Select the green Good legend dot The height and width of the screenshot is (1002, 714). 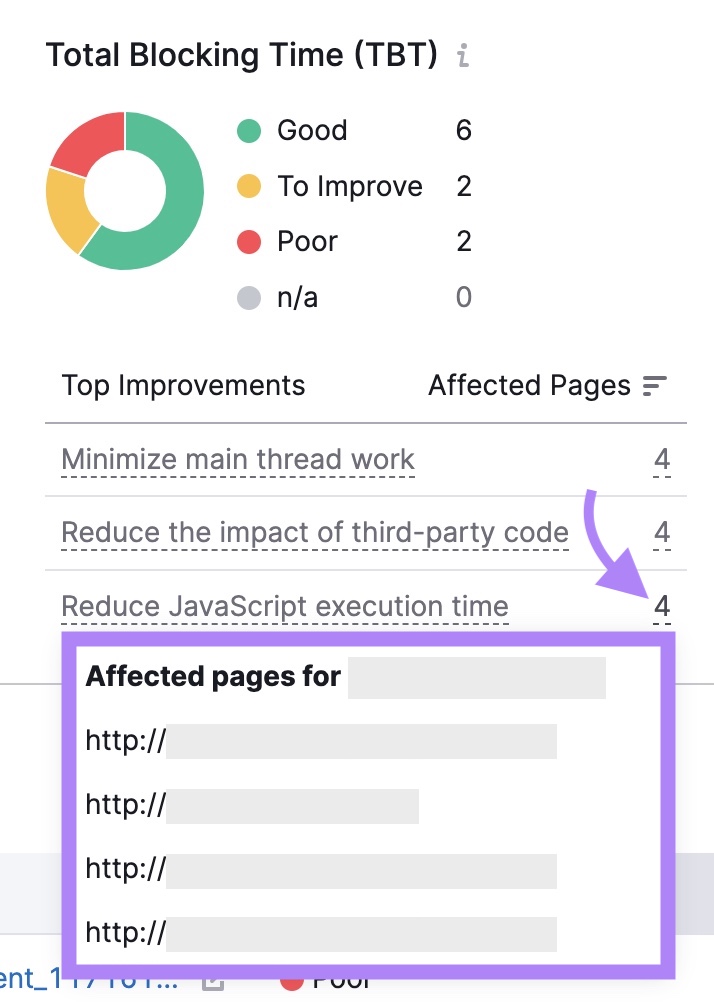[x=249, y=131]
